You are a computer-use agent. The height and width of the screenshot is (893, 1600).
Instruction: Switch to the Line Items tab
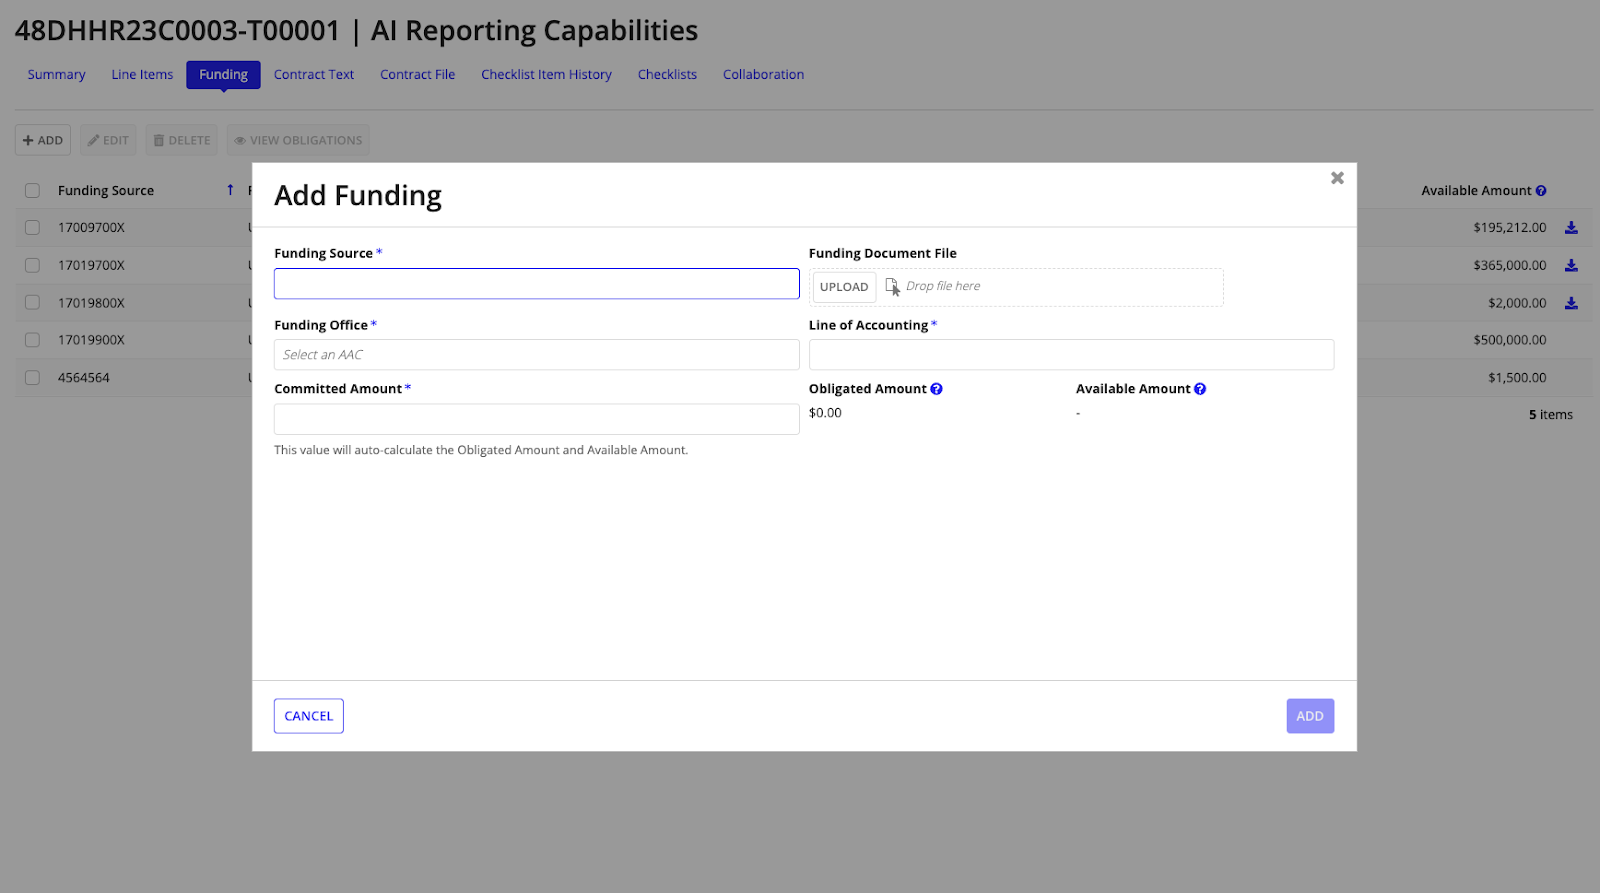point(142,75)
